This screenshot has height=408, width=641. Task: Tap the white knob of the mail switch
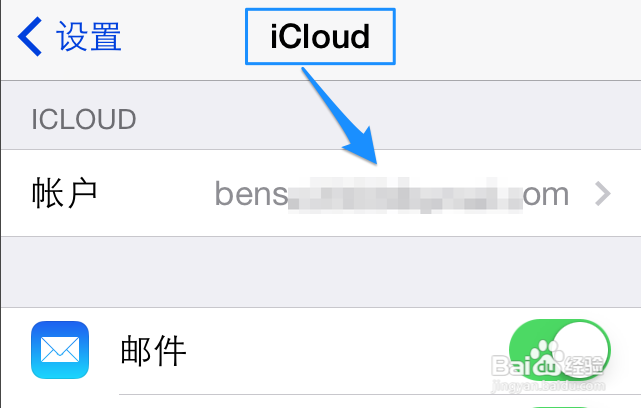tap(580, 350)
